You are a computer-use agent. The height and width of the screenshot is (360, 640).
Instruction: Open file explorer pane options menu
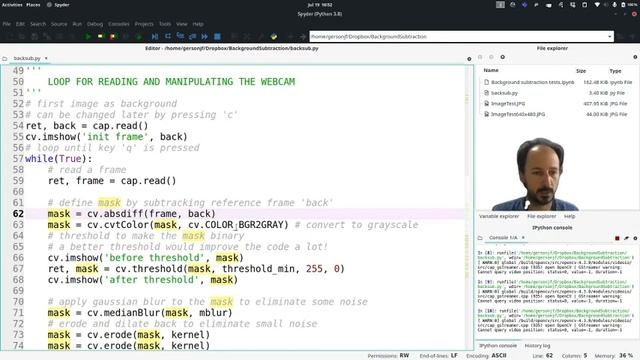[x=635, y=57]
